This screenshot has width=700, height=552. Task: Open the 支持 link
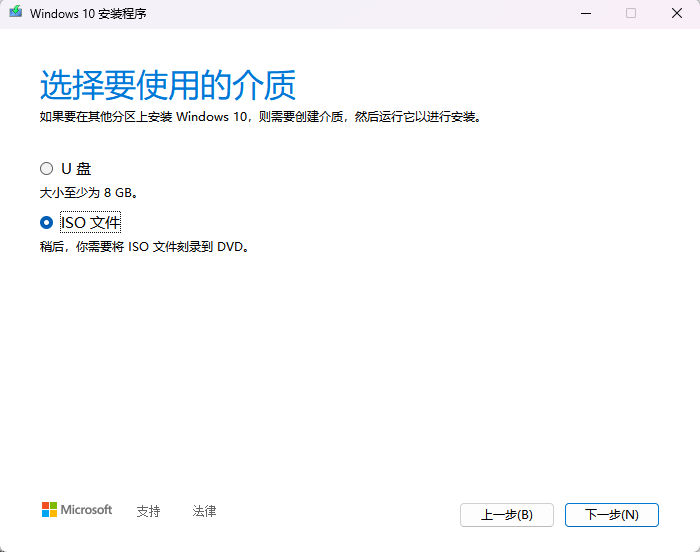point(148,511)
